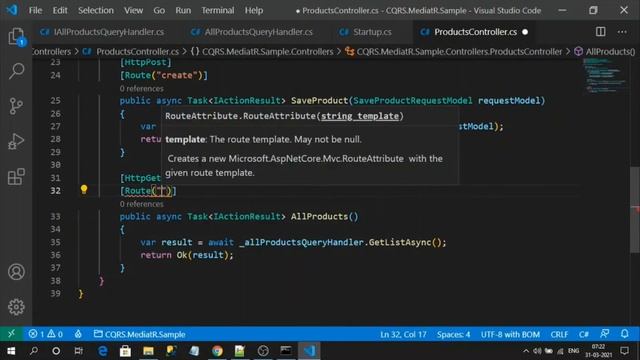Open the Run and Debug view
This screenshot has width=640, height=360.
16,141
